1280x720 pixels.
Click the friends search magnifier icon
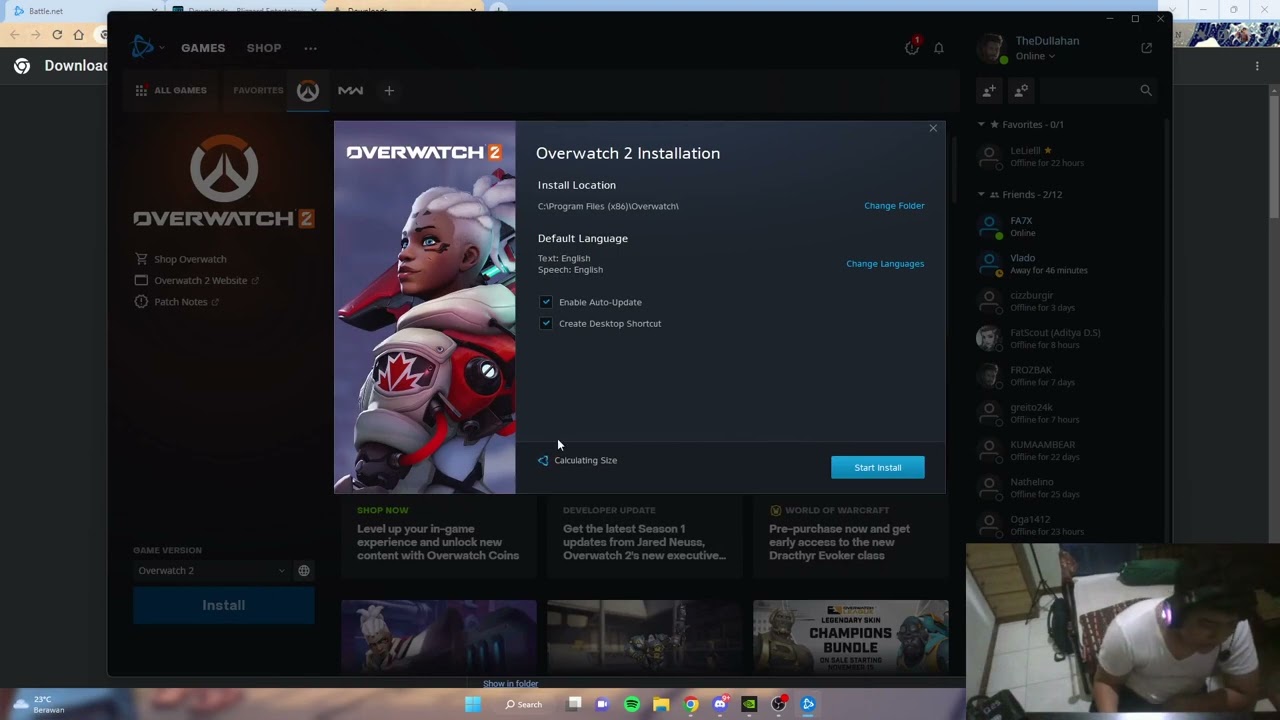(x=1146, y=90)
